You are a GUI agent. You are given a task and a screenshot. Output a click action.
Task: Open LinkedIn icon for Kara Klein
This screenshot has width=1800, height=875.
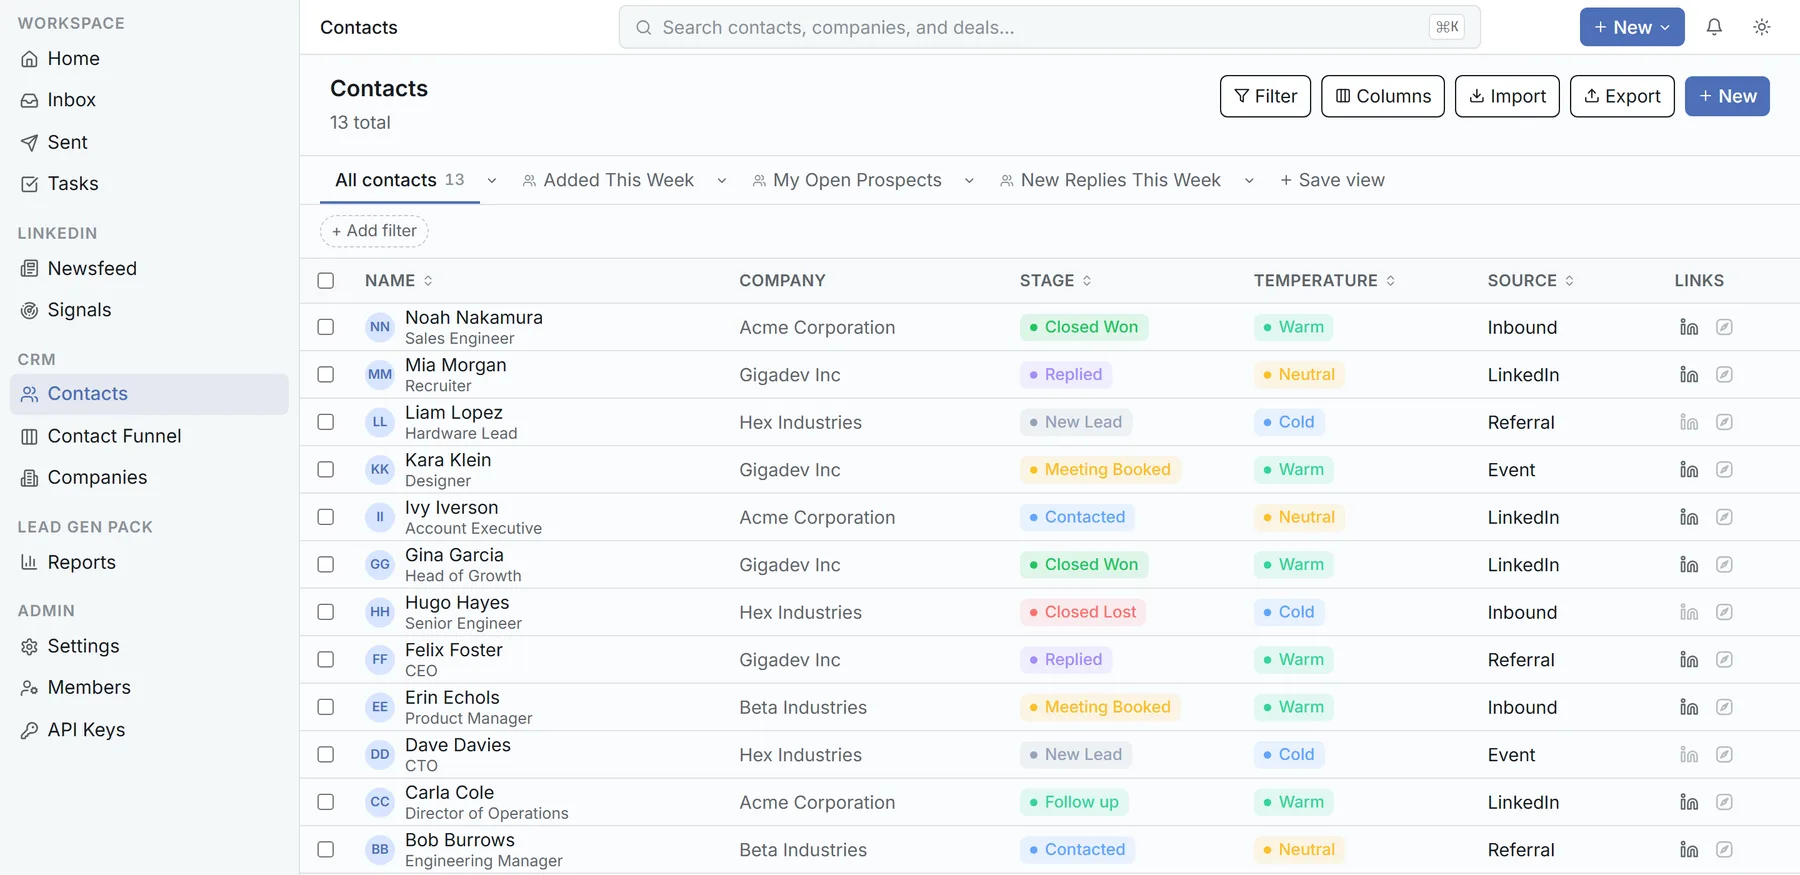1689,470
